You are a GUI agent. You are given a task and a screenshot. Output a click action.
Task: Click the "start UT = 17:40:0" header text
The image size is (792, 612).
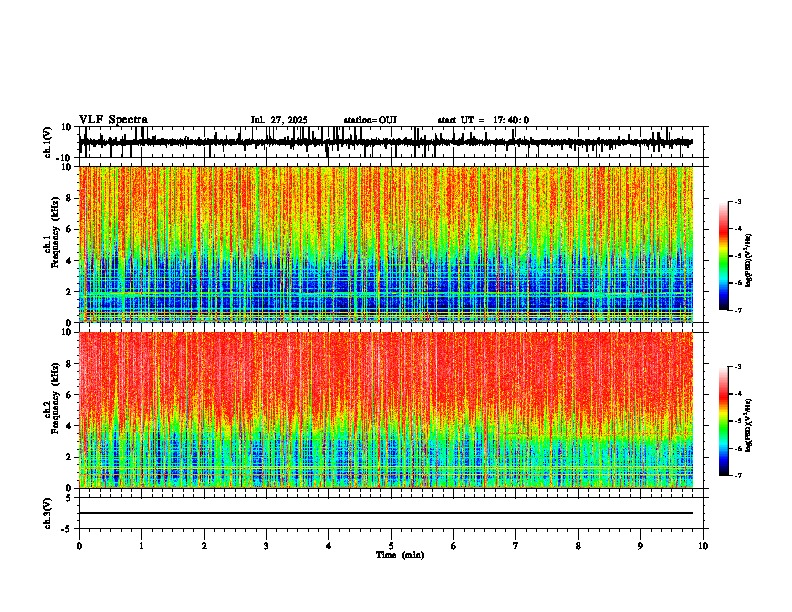483,120
